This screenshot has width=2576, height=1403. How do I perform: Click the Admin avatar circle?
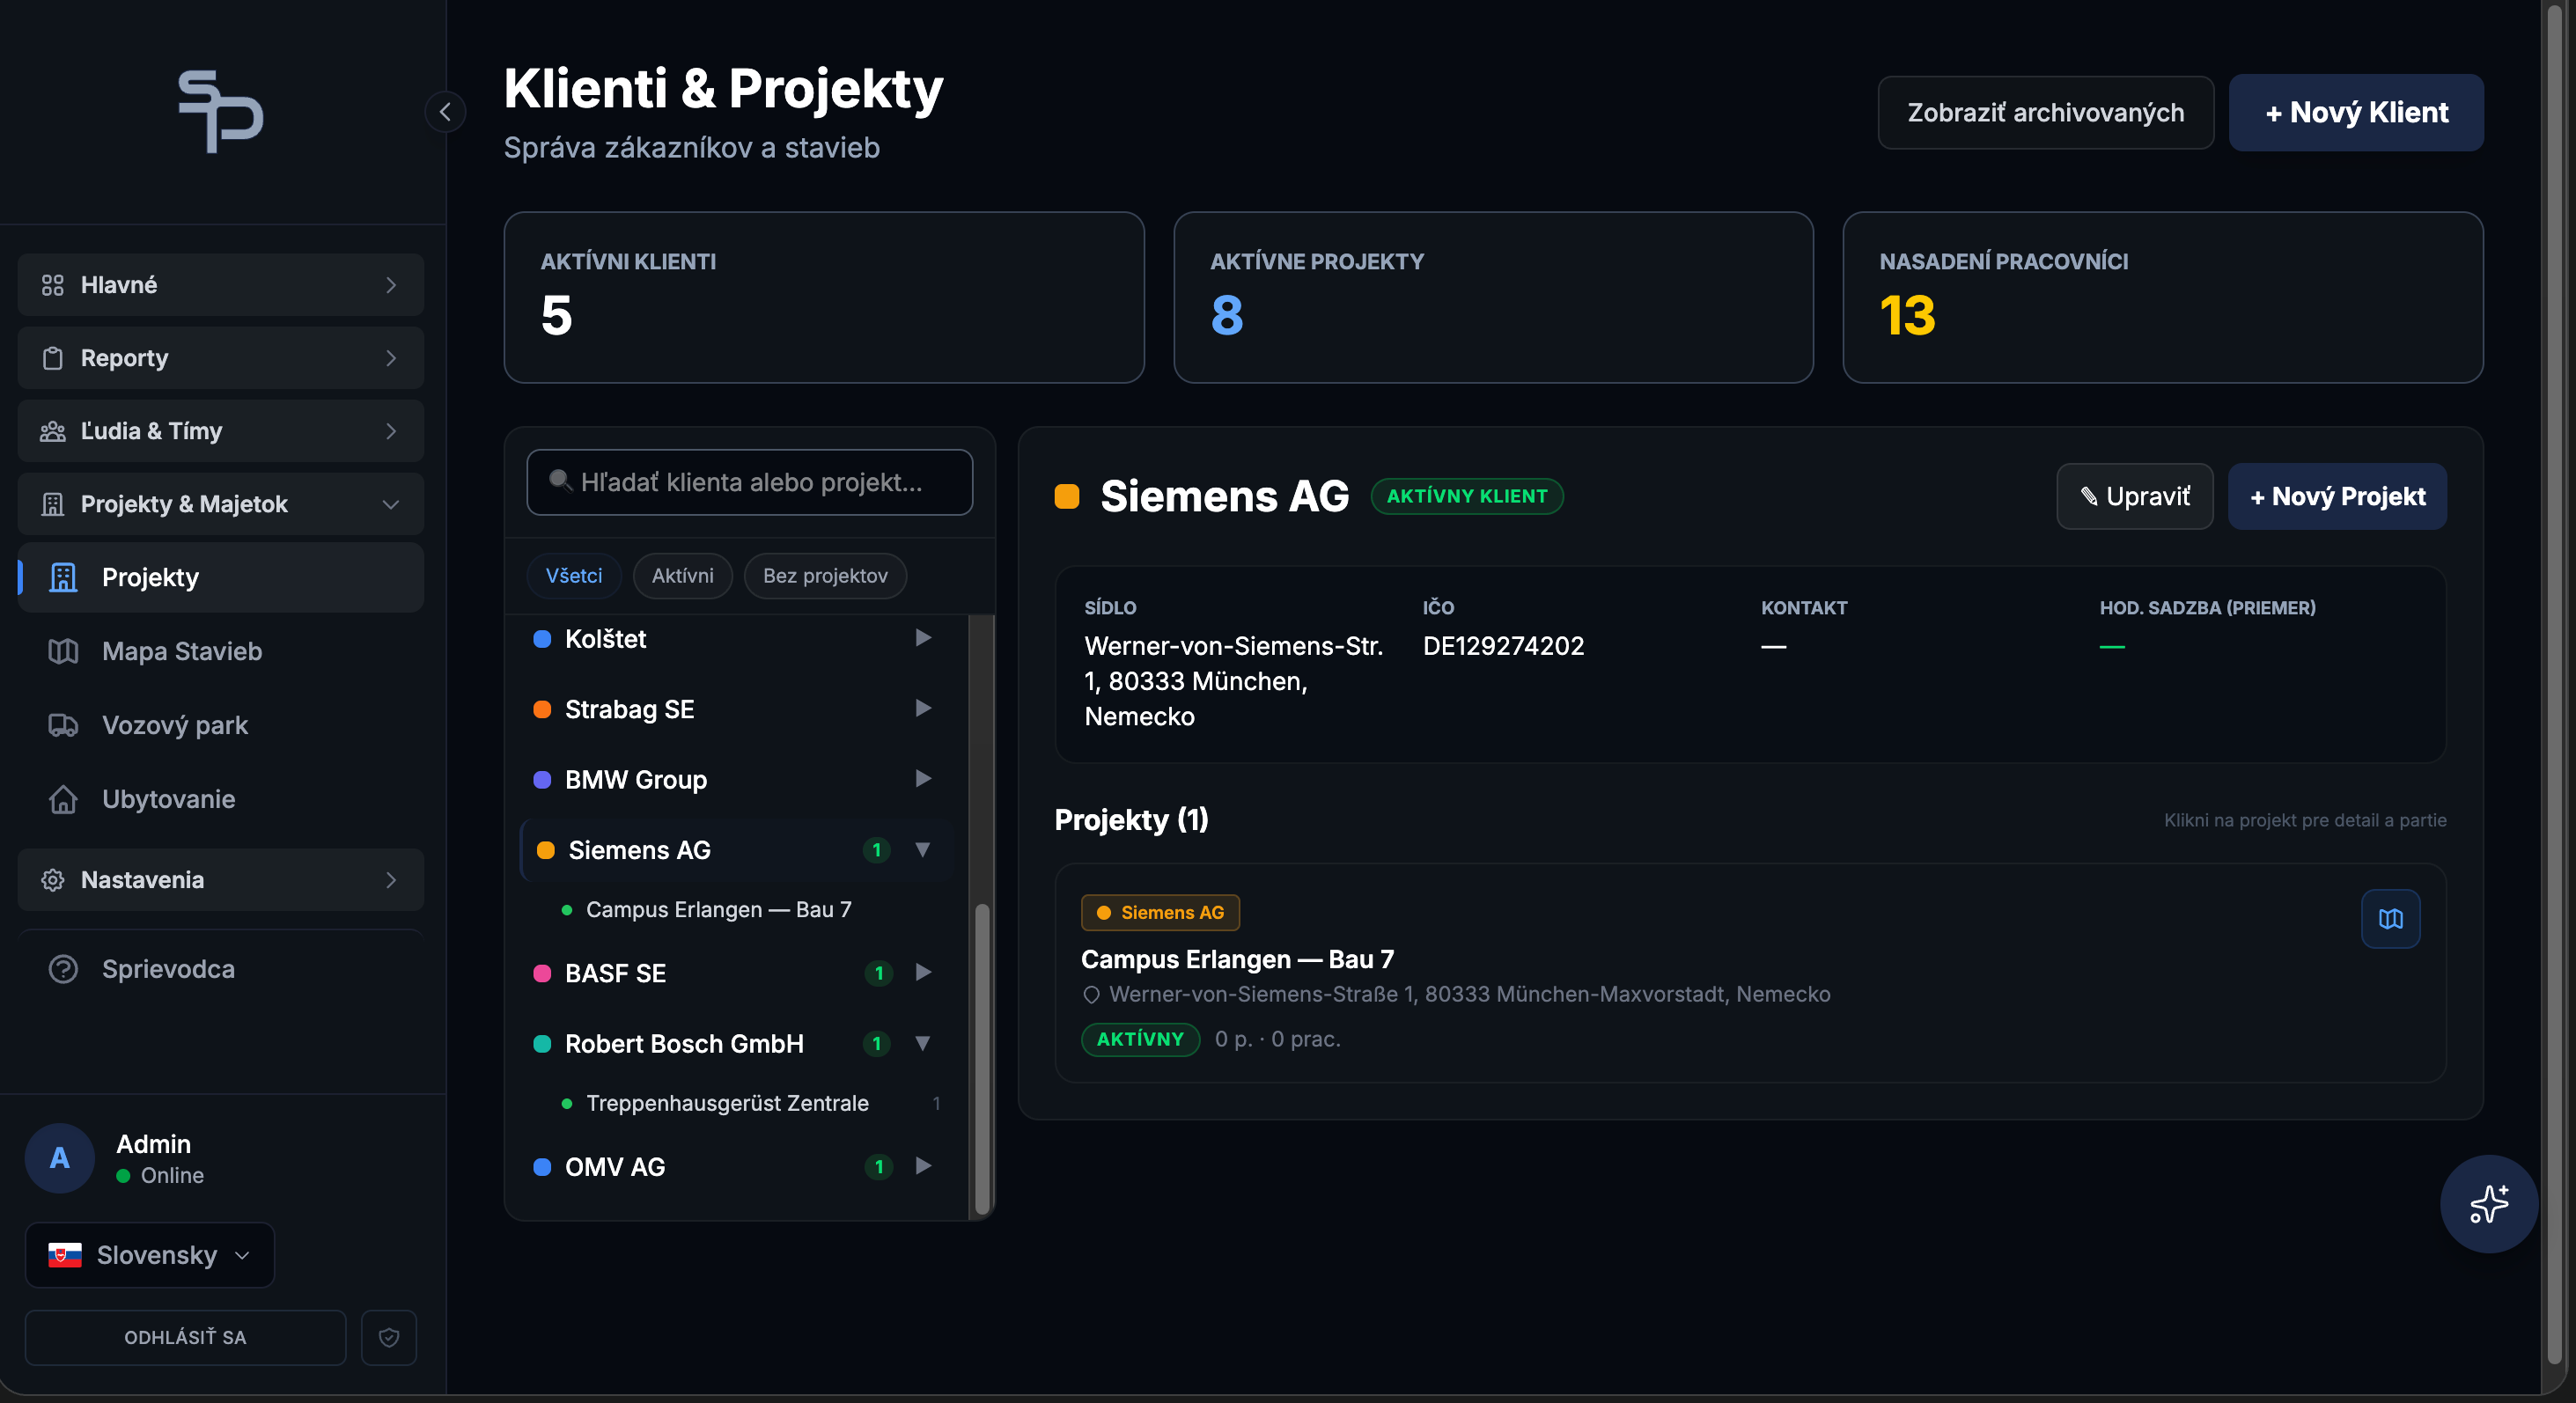59,1158
